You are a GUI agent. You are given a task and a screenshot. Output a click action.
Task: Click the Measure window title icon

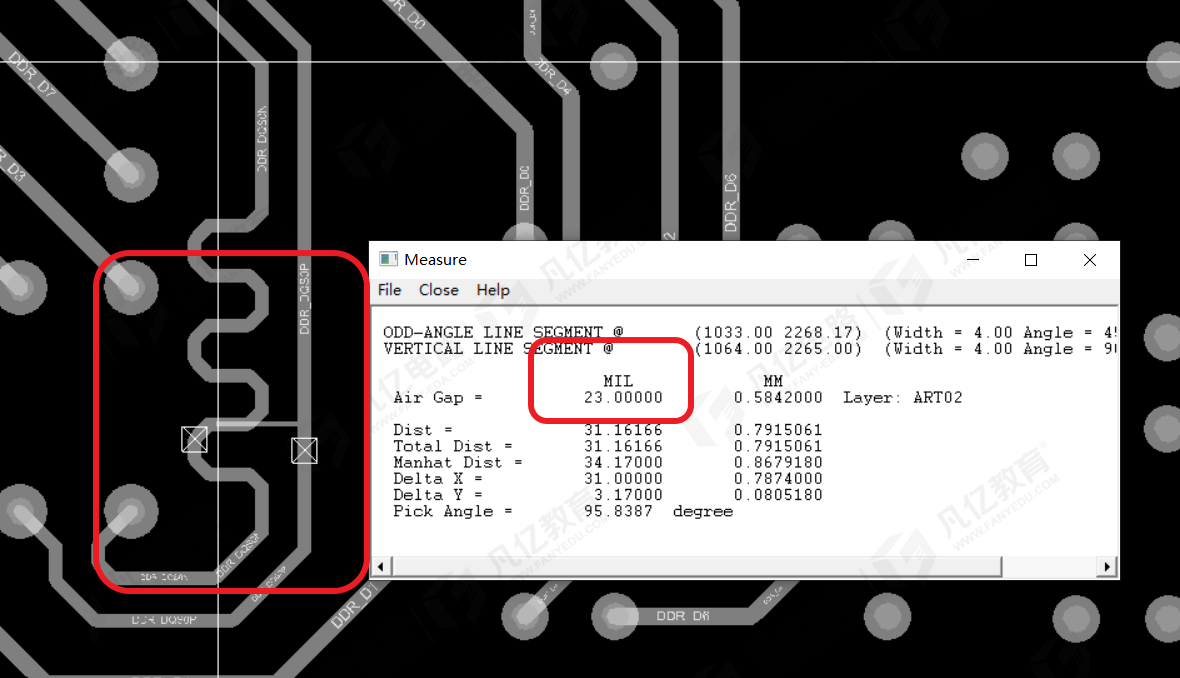tap(388, 259)
